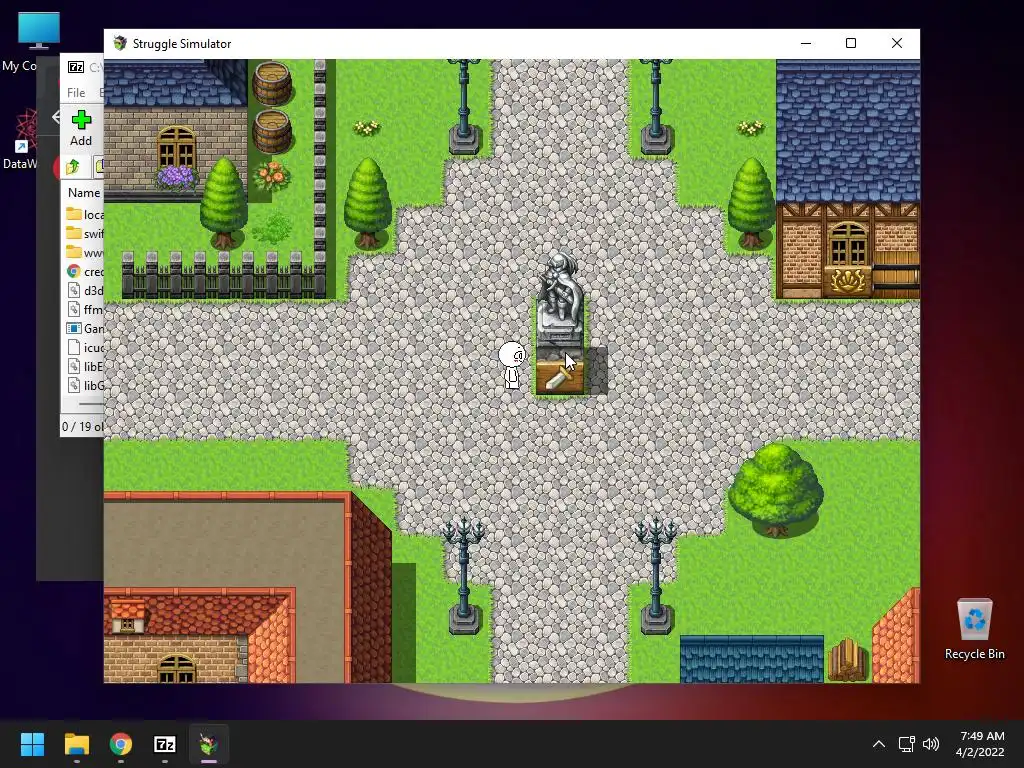
Task: Select the 'libG' file in 7-Zip list
Action: click(86, 385)
